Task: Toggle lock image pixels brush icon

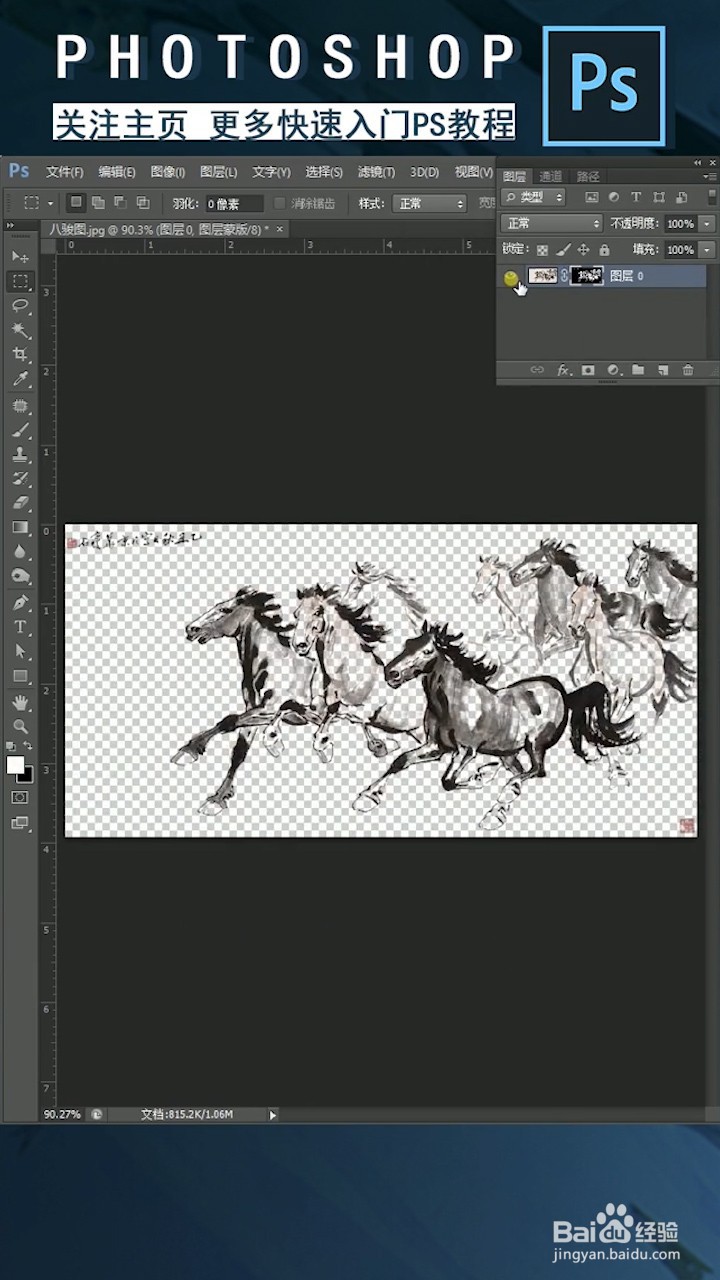Action: 563,250
